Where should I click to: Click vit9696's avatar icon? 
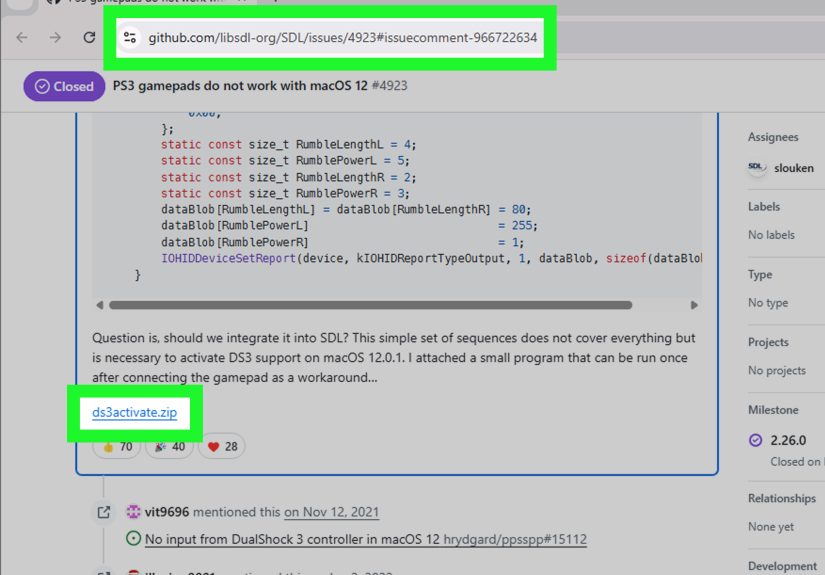(x=134, y=512)
